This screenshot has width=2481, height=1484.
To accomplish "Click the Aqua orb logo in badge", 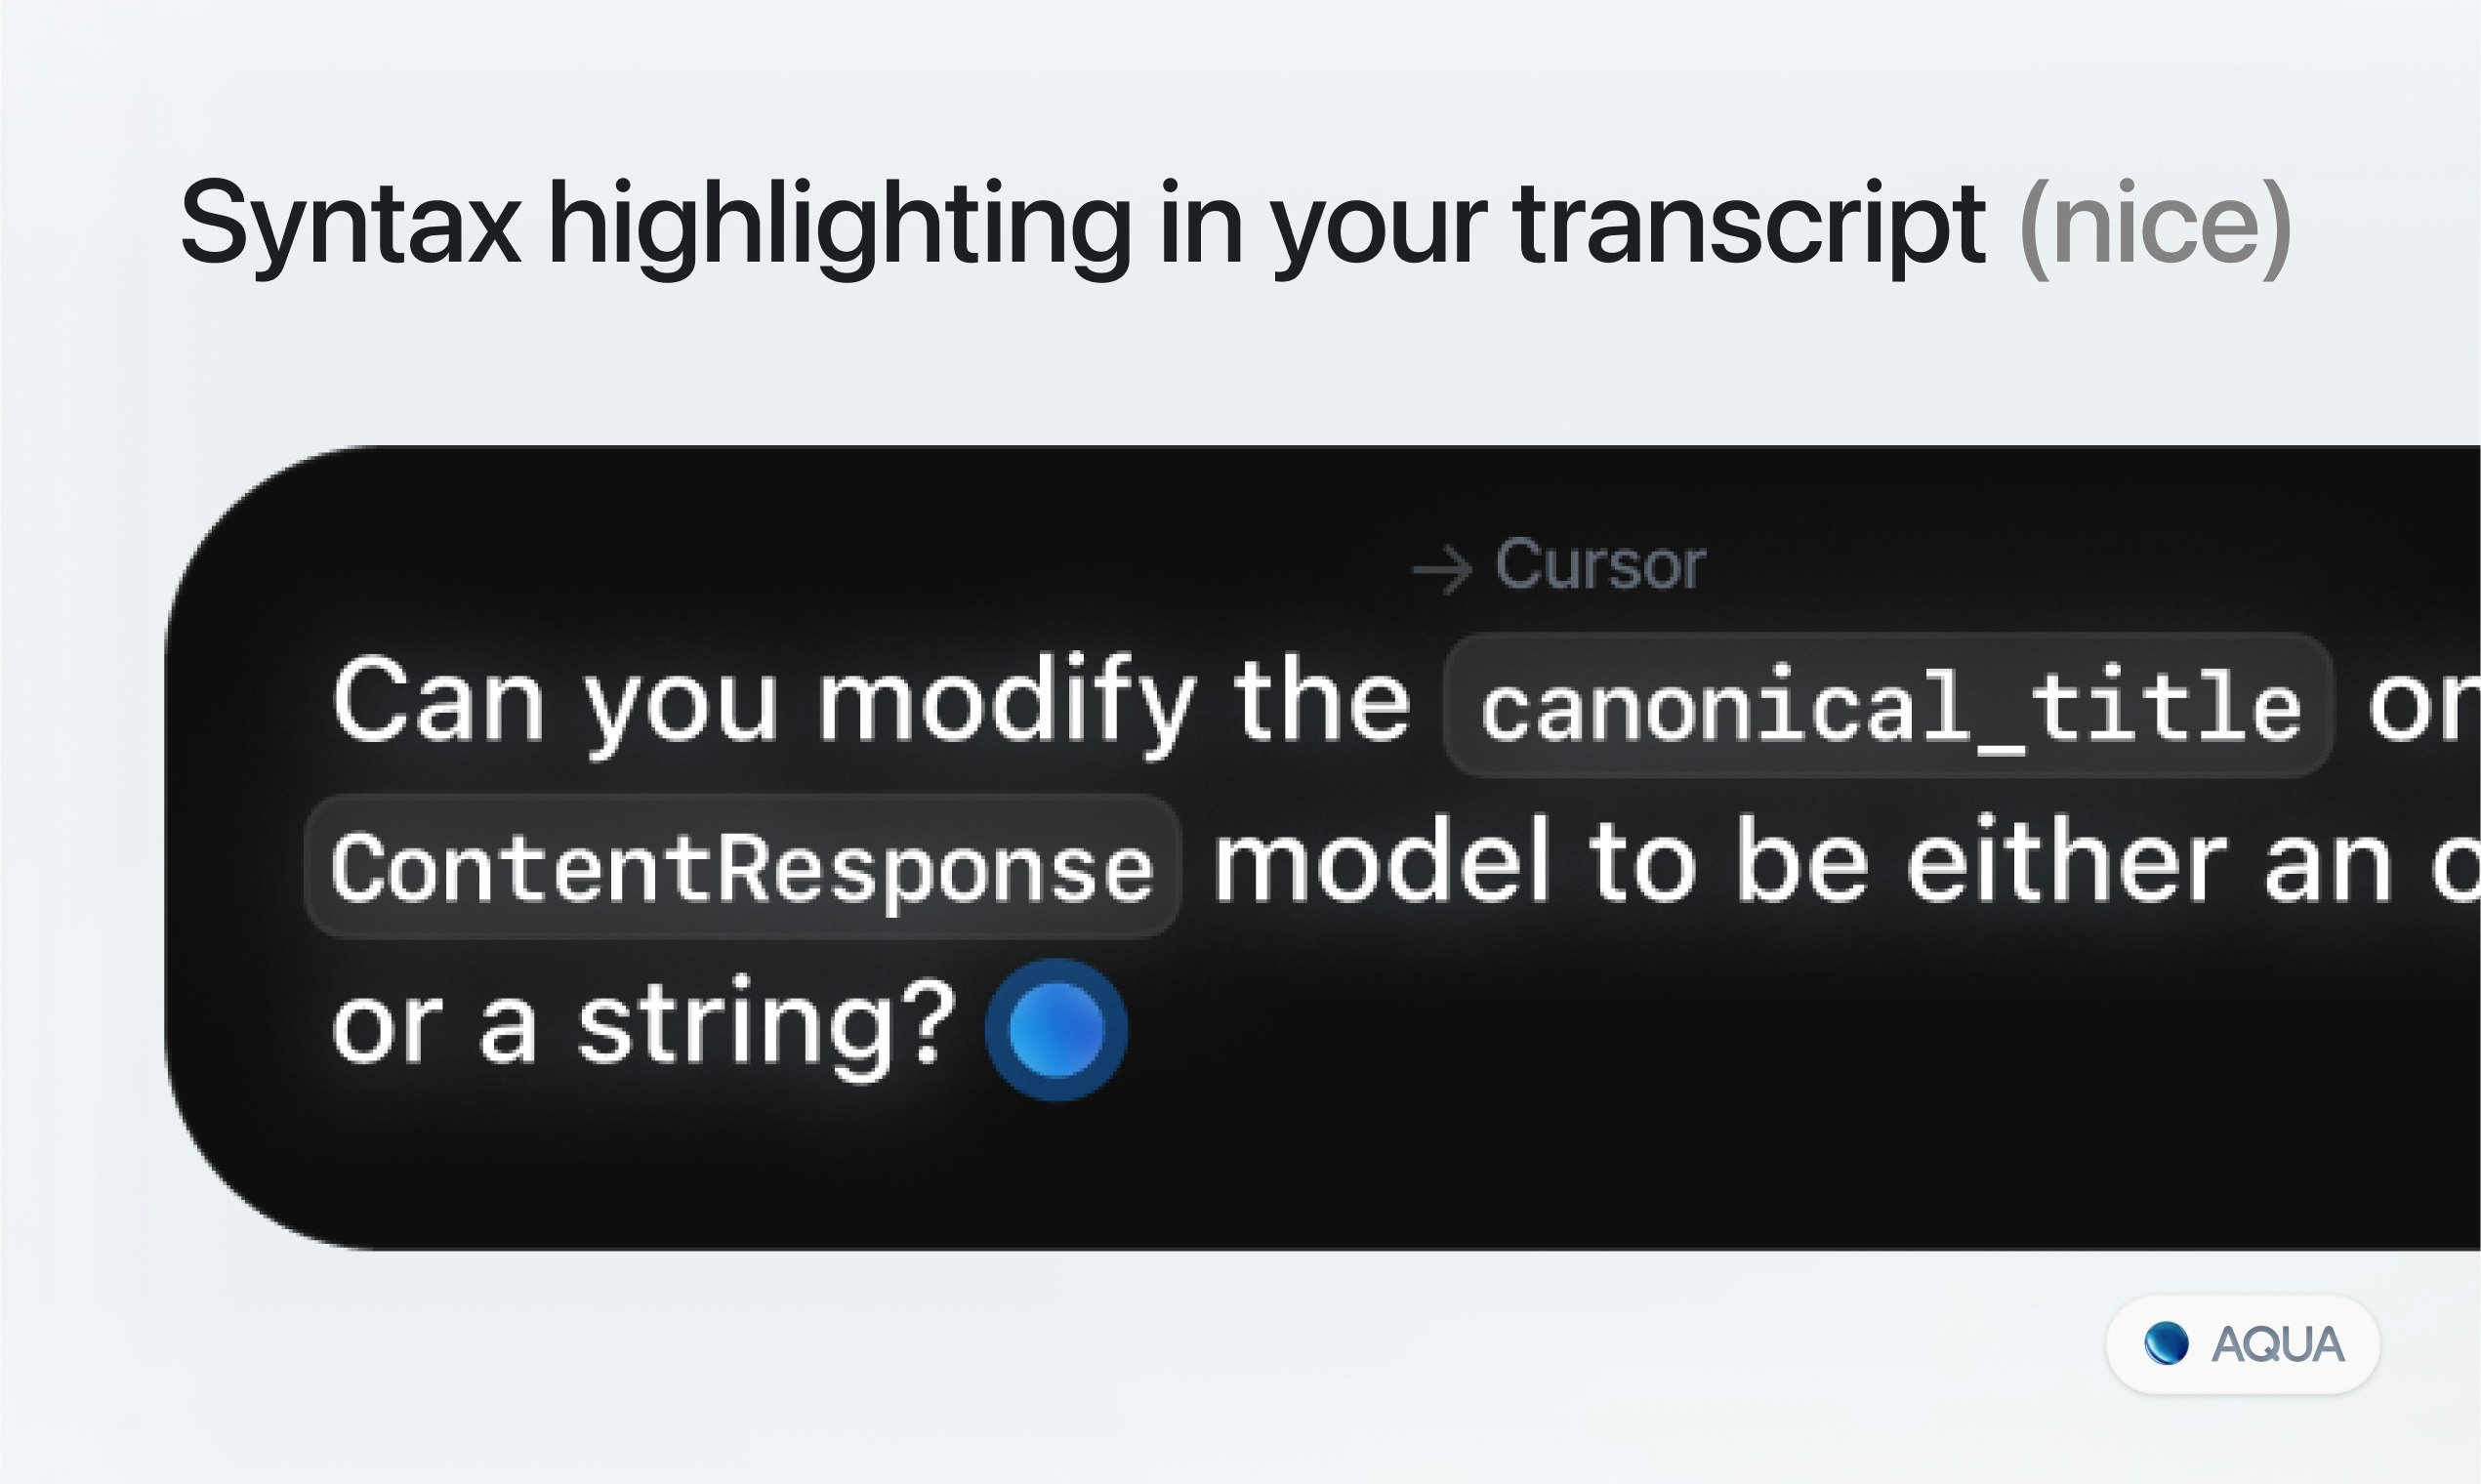I will (x=2166, y=1343).
